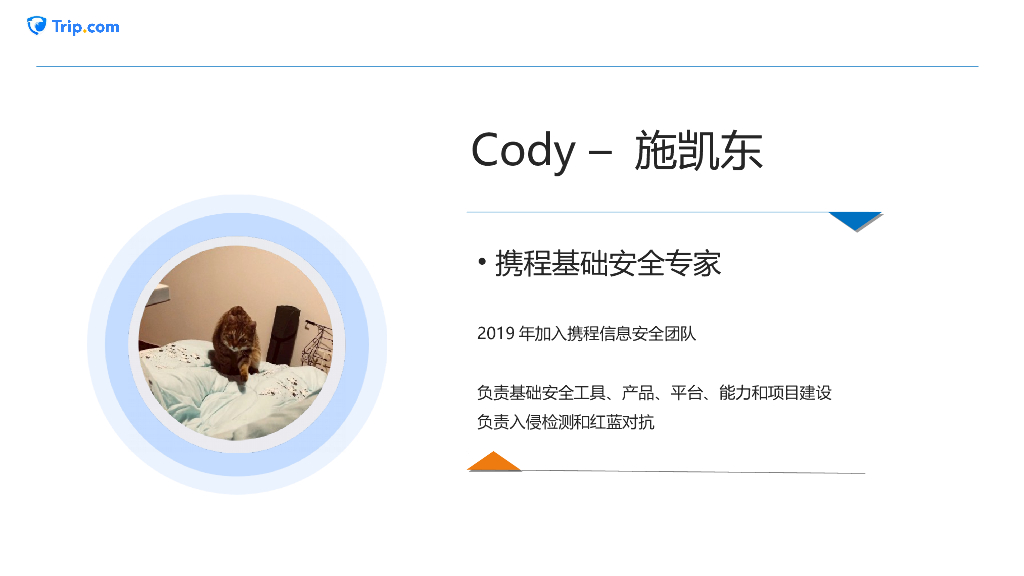
Task: Click the light blue outer ring
Action: click(236, 203)
